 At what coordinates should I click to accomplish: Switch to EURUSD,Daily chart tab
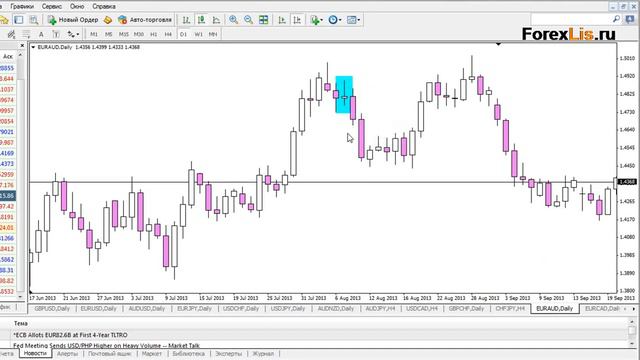[x=98, y=309]
